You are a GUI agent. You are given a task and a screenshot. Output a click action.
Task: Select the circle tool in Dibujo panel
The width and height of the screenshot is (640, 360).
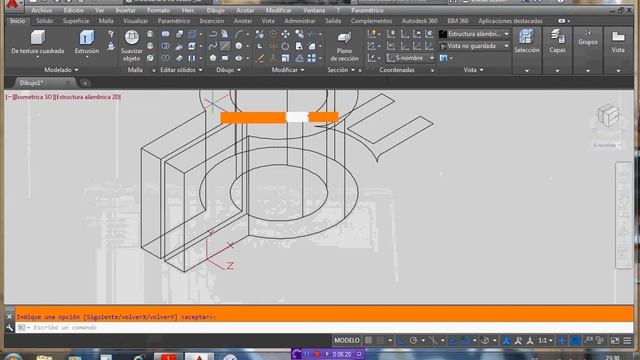(x=239, y=46)
